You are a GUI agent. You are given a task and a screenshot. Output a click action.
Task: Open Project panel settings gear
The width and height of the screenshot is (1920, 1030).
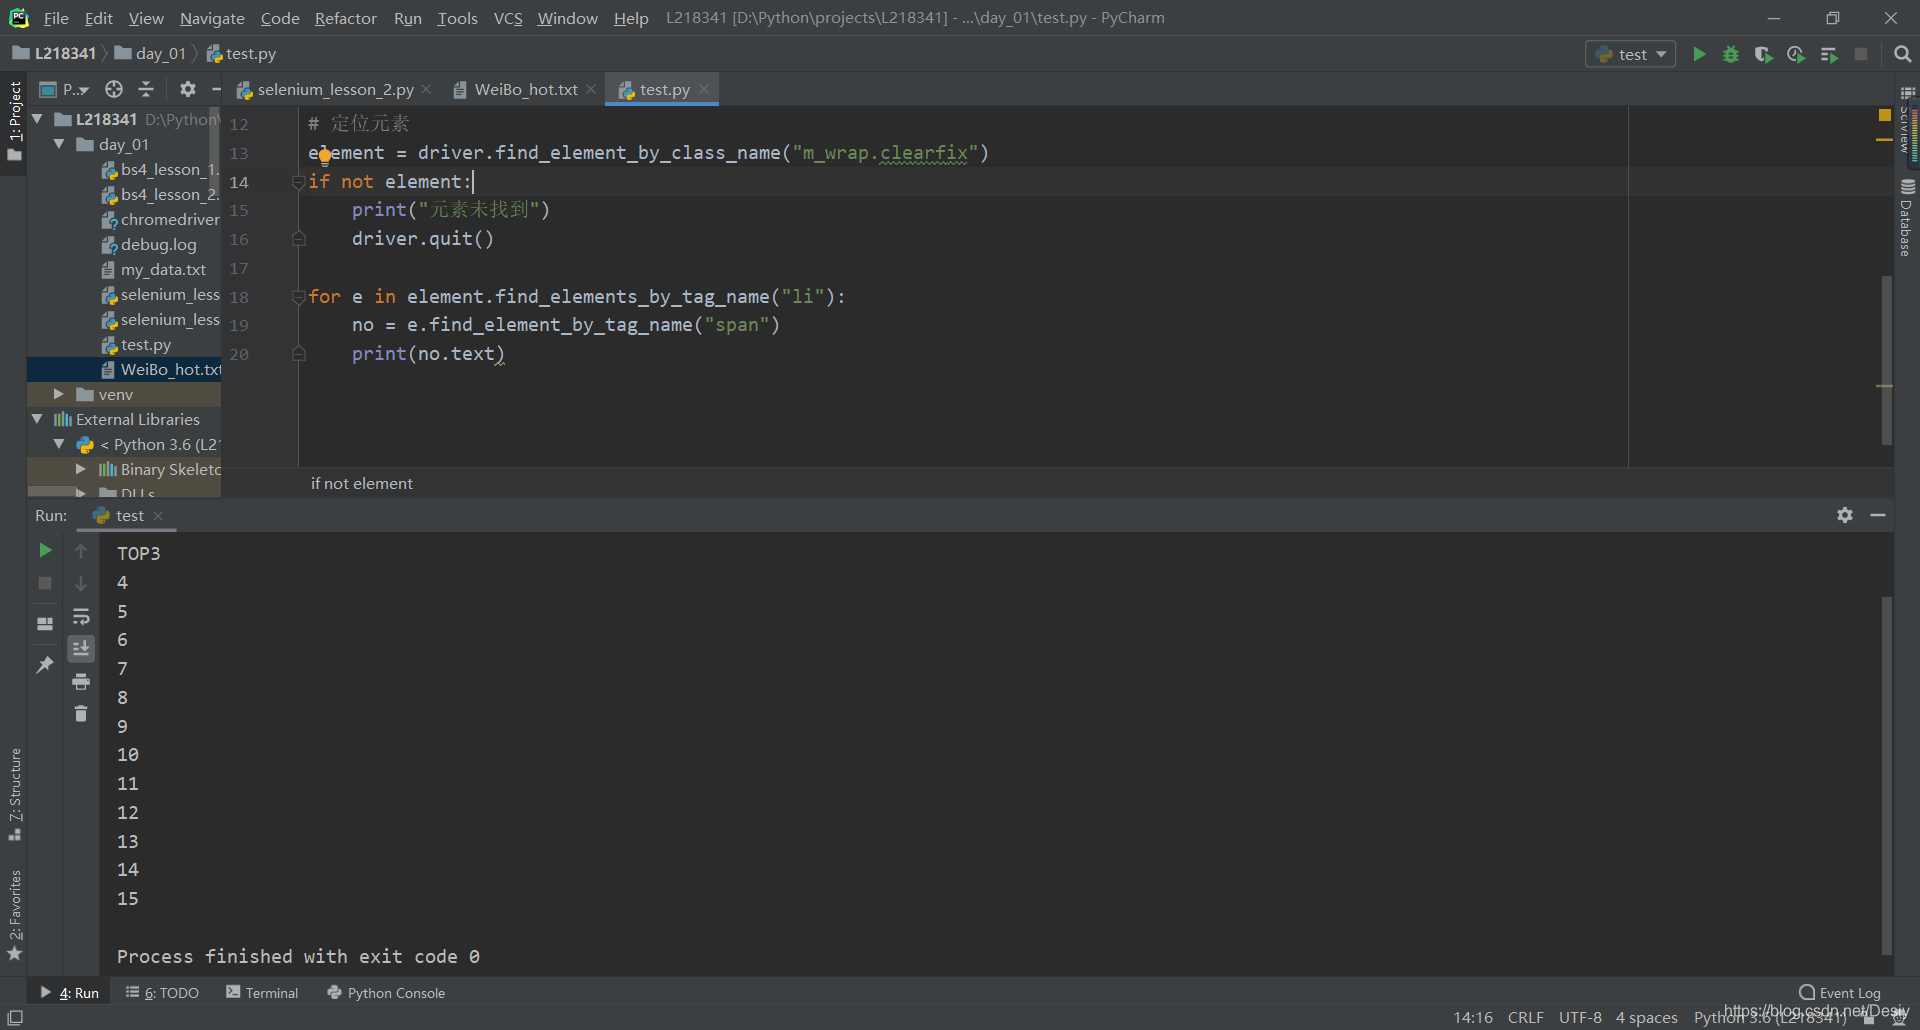(x=187, y=89)
